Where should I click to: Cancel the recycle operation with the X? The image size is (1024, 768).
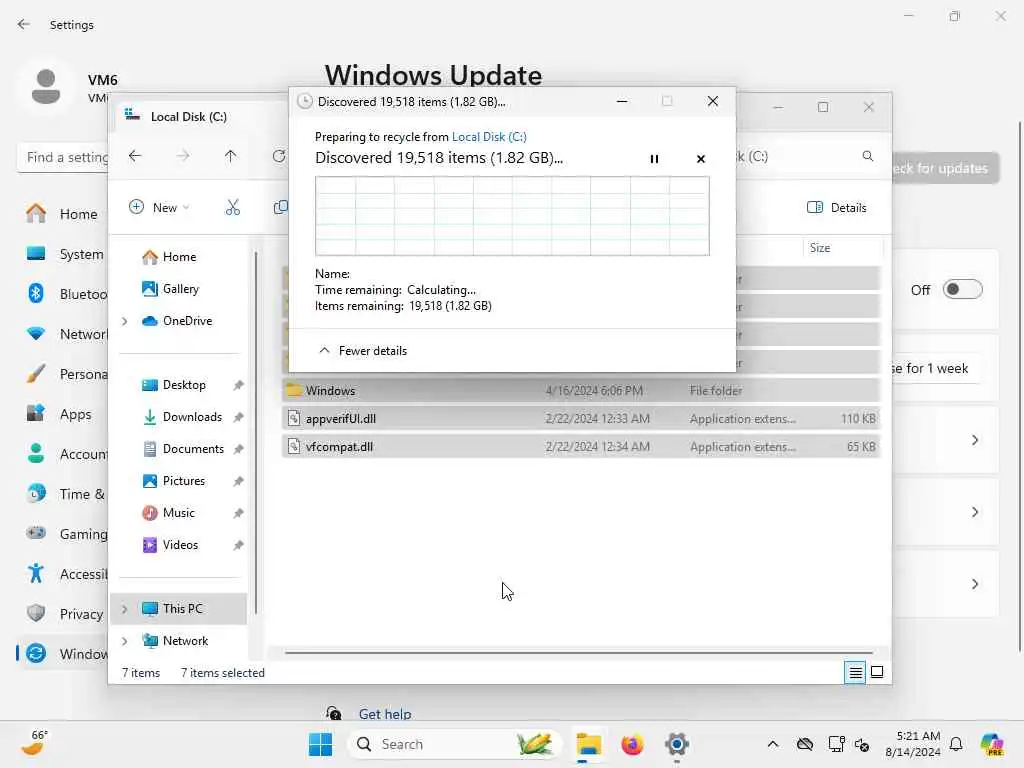point(701,159)
